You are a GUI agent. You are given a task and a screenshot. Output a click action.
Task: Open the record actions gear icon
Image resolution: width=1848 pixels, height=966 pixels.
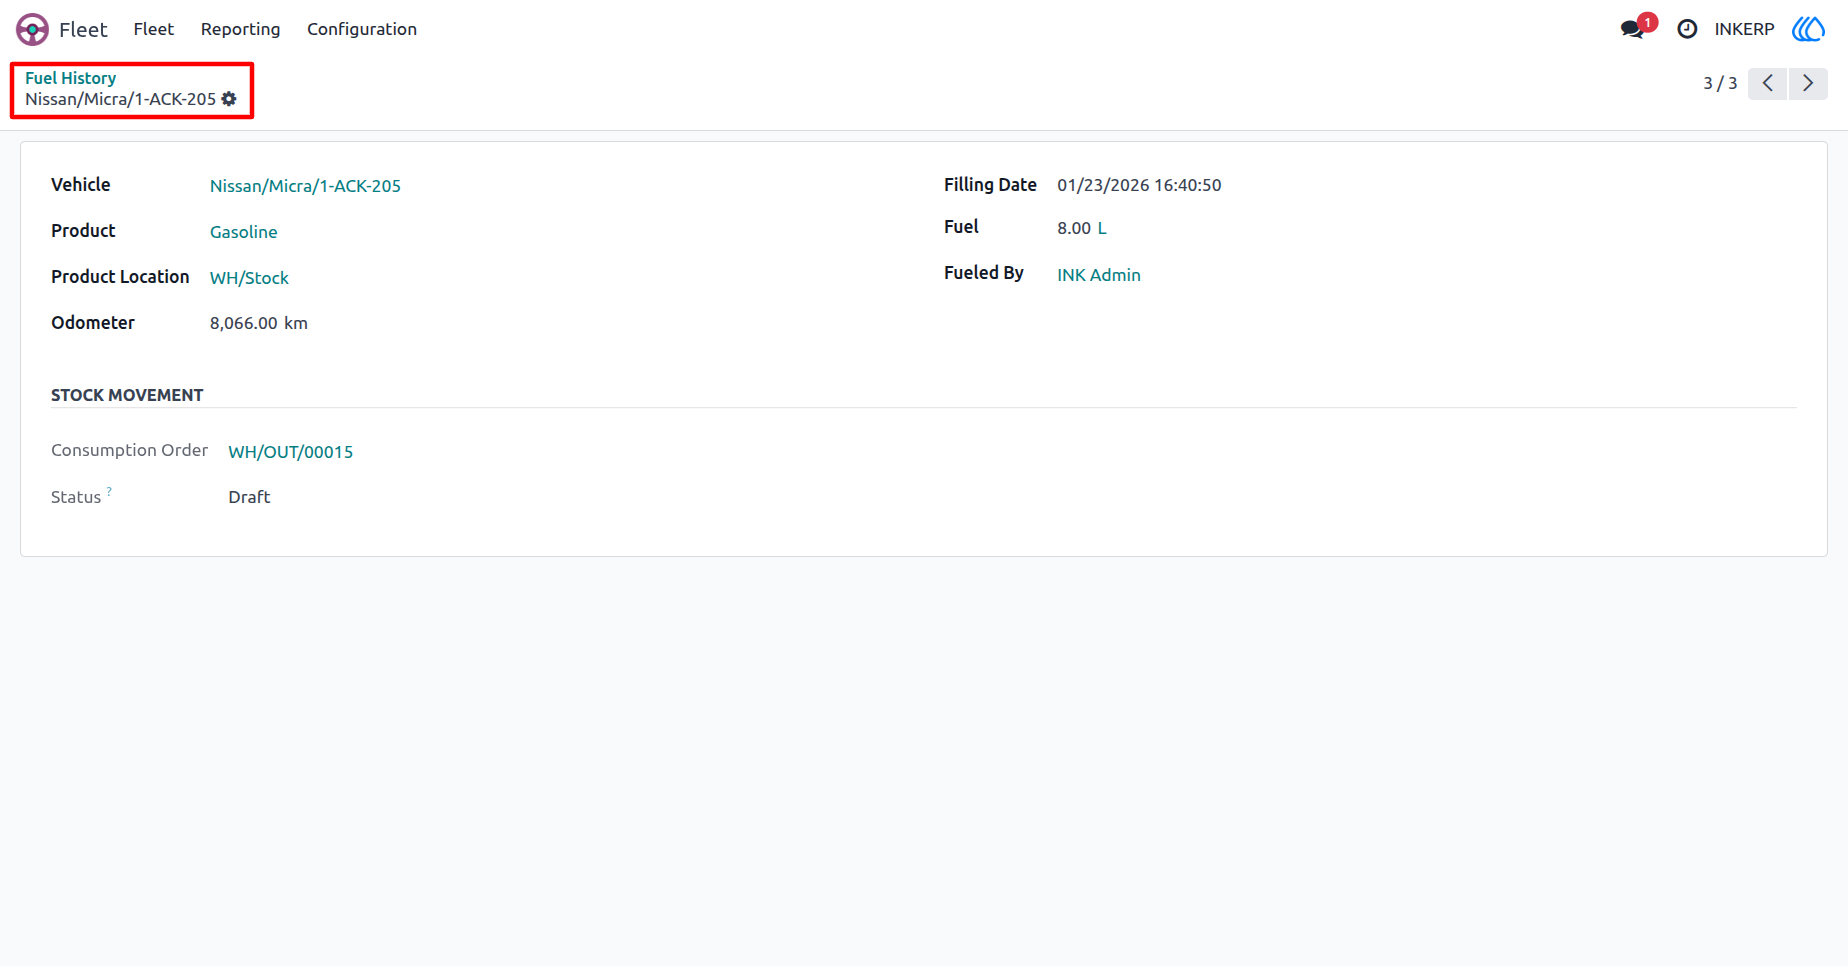point(229,99)
